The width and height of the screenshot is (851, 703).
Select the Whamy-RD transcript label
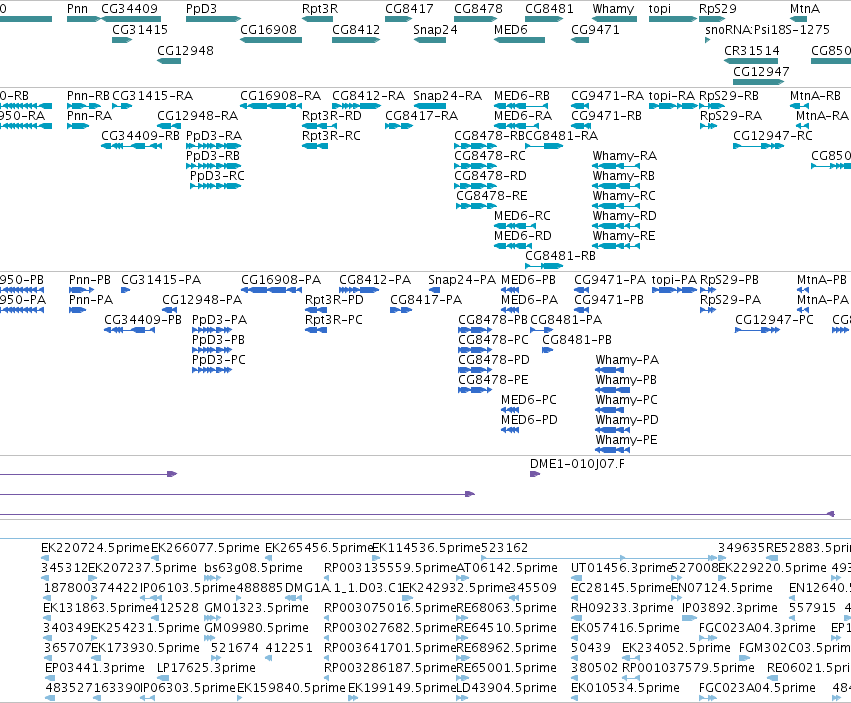pyautogui.click(x=625, y=216)
